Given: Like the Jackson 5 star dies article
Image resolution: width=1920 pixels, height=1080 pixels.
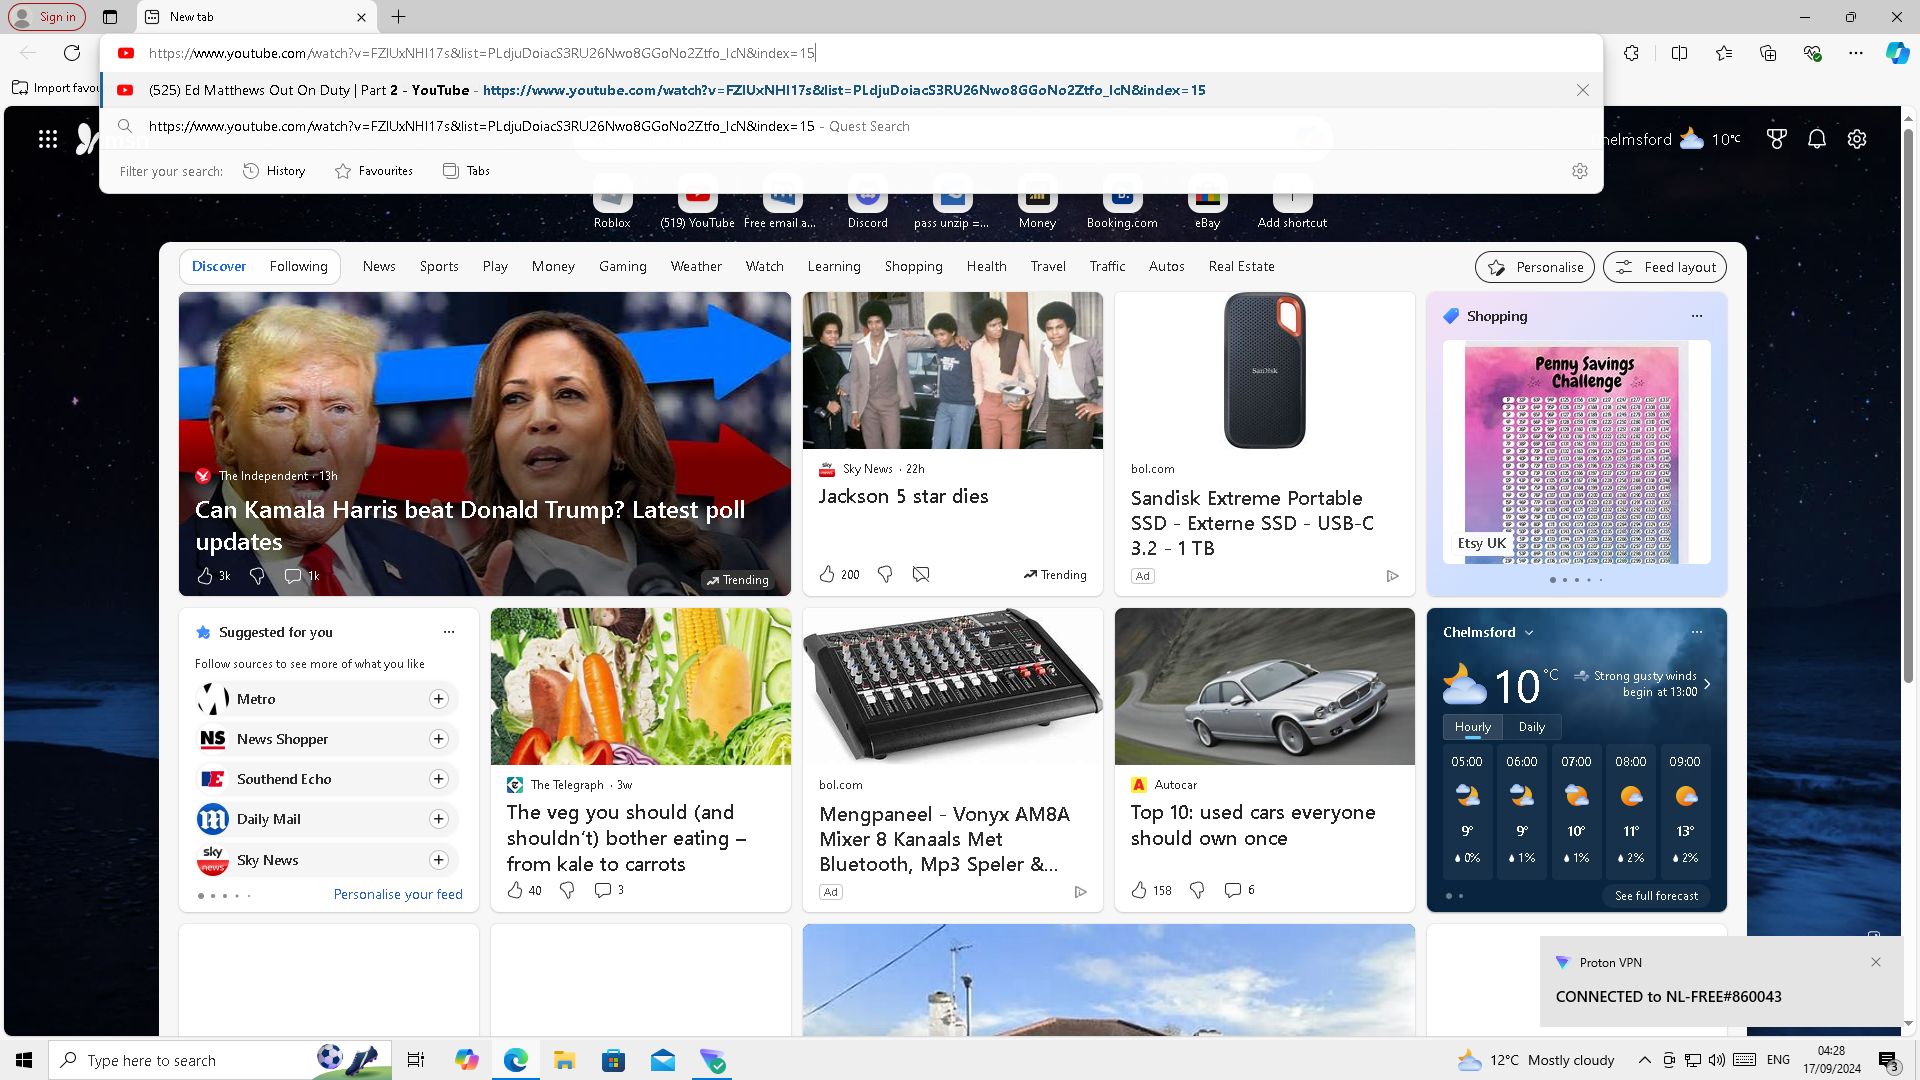Looking at the screenshot, I should pos(827,574).
